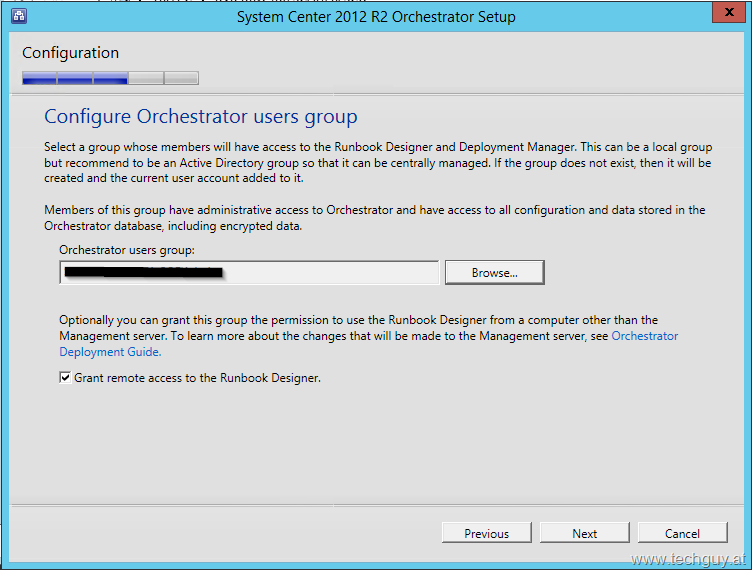Image resolution: width=752 pixels, height=570 pixels.
Task: Click the 'Members of this group have administrative' paragraph
Action: [x=375, y=218]
